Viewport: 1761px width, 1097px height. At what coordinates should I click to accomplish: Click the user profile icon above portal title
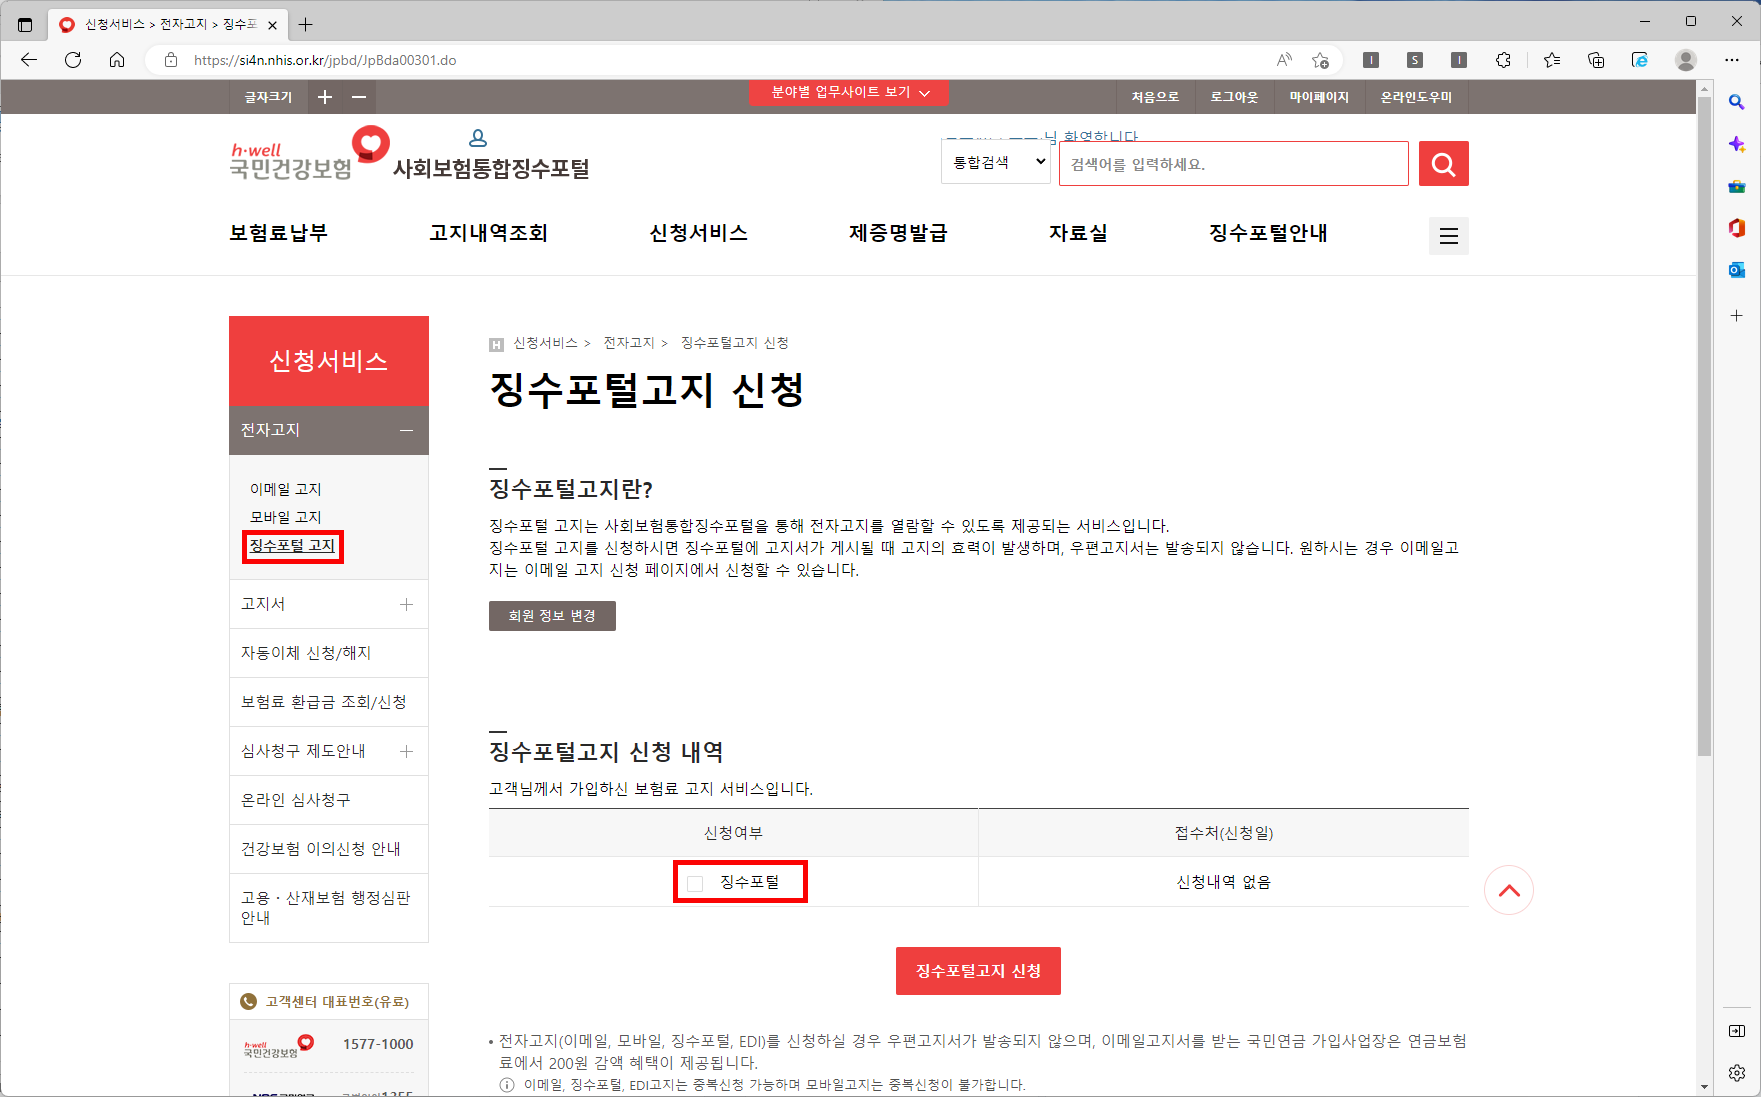478,138
